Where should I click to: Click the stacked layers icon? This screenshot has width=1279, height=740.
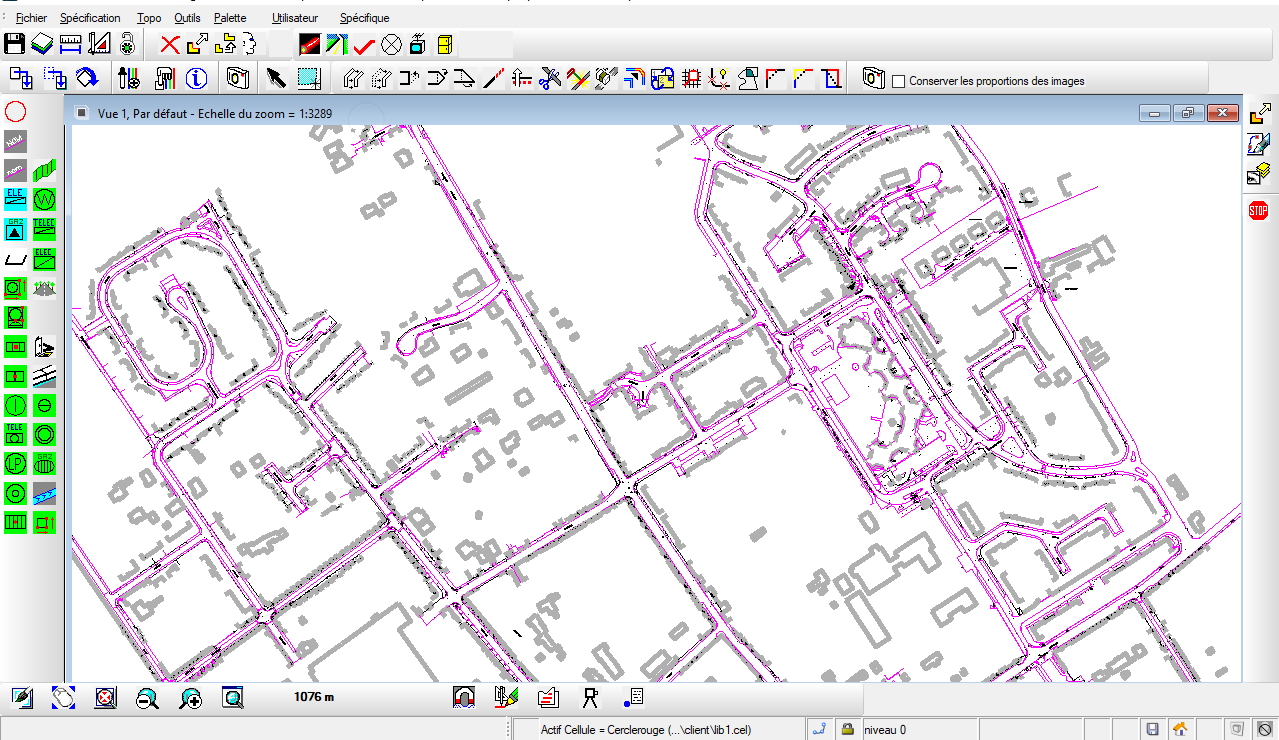[x=41, y=44]
